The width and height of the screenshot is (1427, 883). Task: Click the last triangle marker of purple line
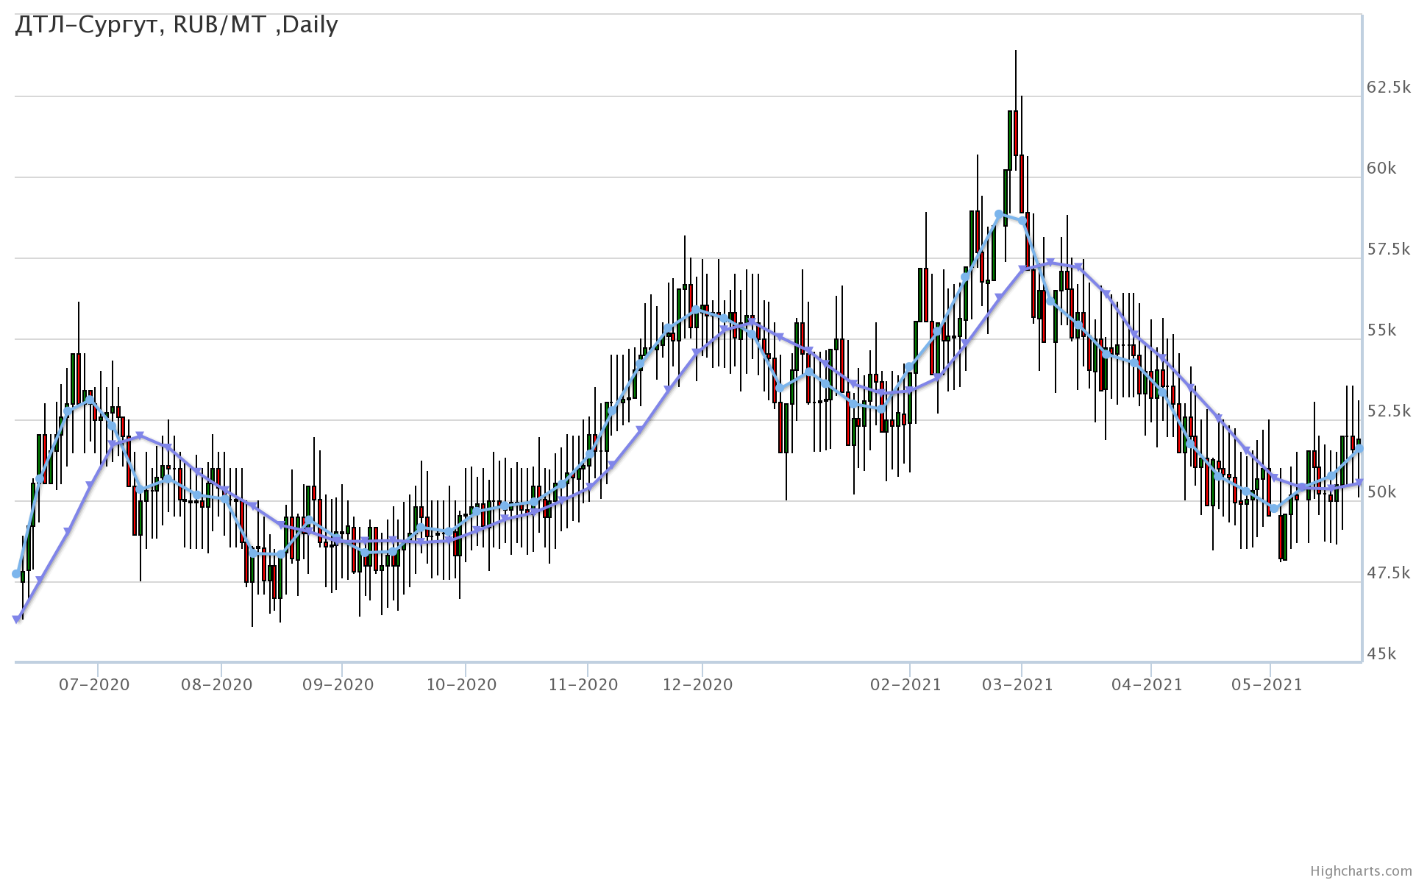1359,484
